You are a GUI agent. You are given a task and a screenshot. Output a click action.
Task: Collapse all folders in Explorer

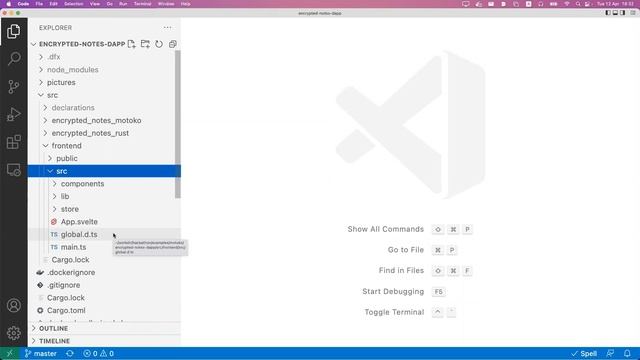173,44
